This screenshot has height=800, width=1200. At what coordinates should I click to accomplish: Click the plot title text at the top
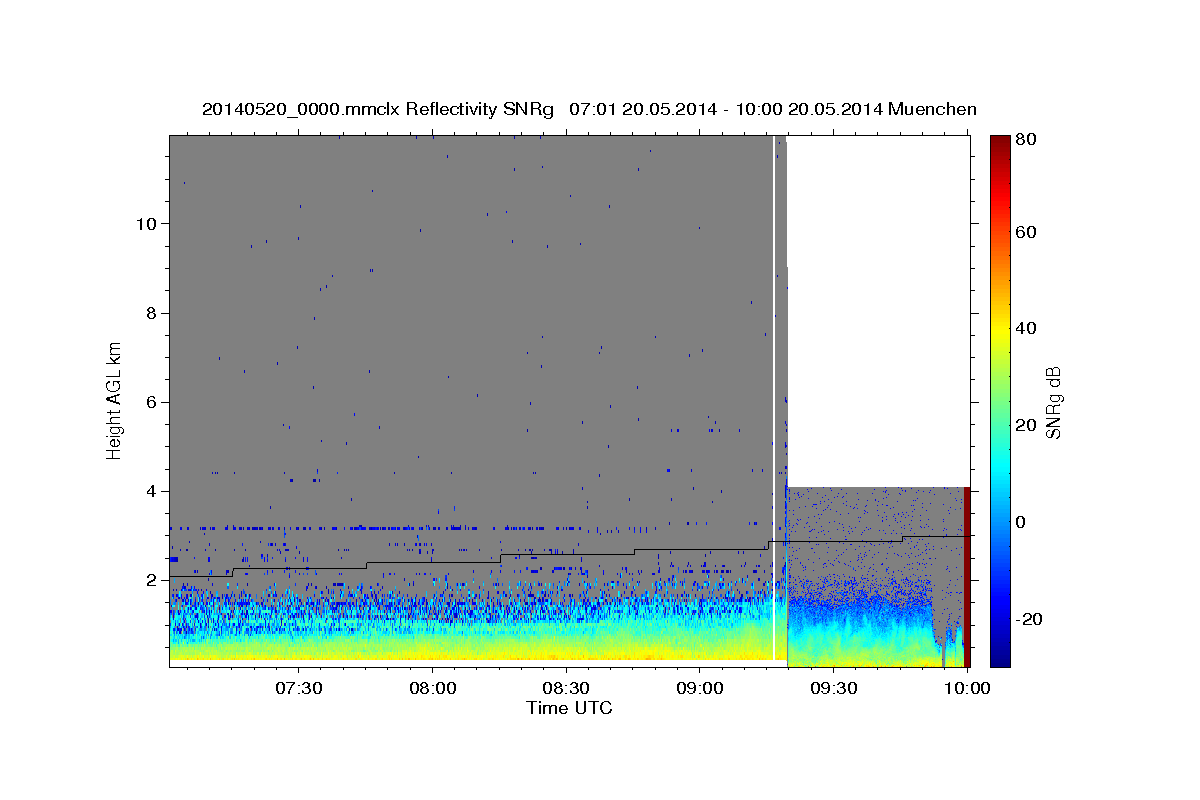(x=589, y=109)
